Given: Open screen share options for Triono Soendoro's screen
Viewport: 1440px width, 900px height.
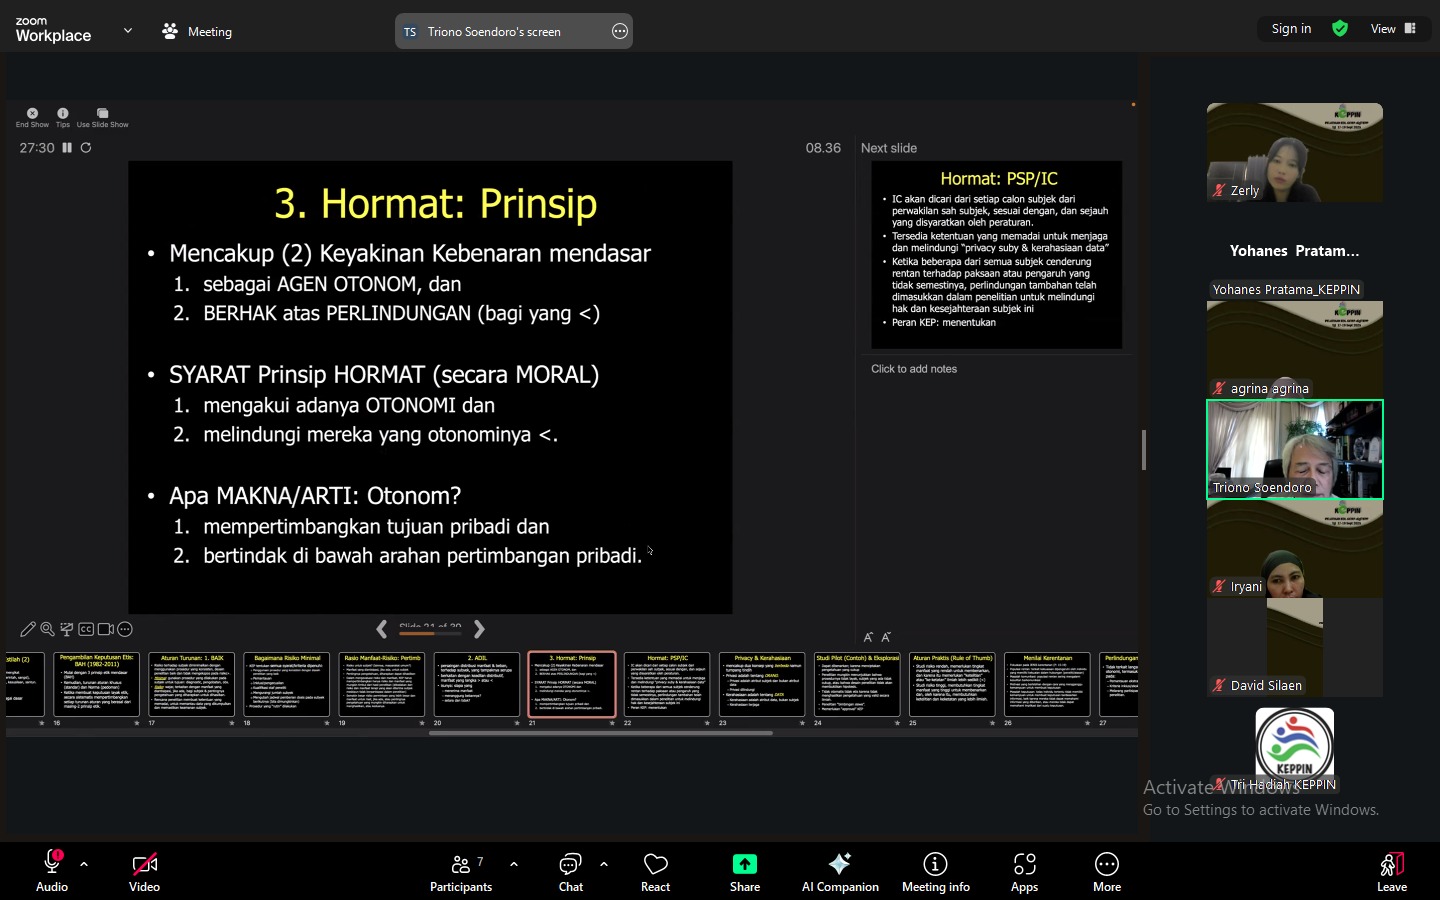Looking at the screenshot, I should tap(620, 32).
